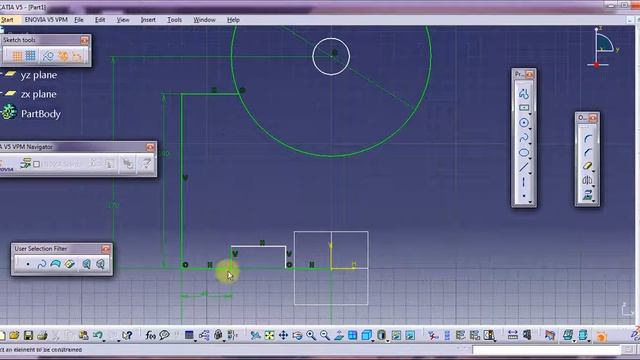Expand the Trim tool flyout arrow

point(593,171)
